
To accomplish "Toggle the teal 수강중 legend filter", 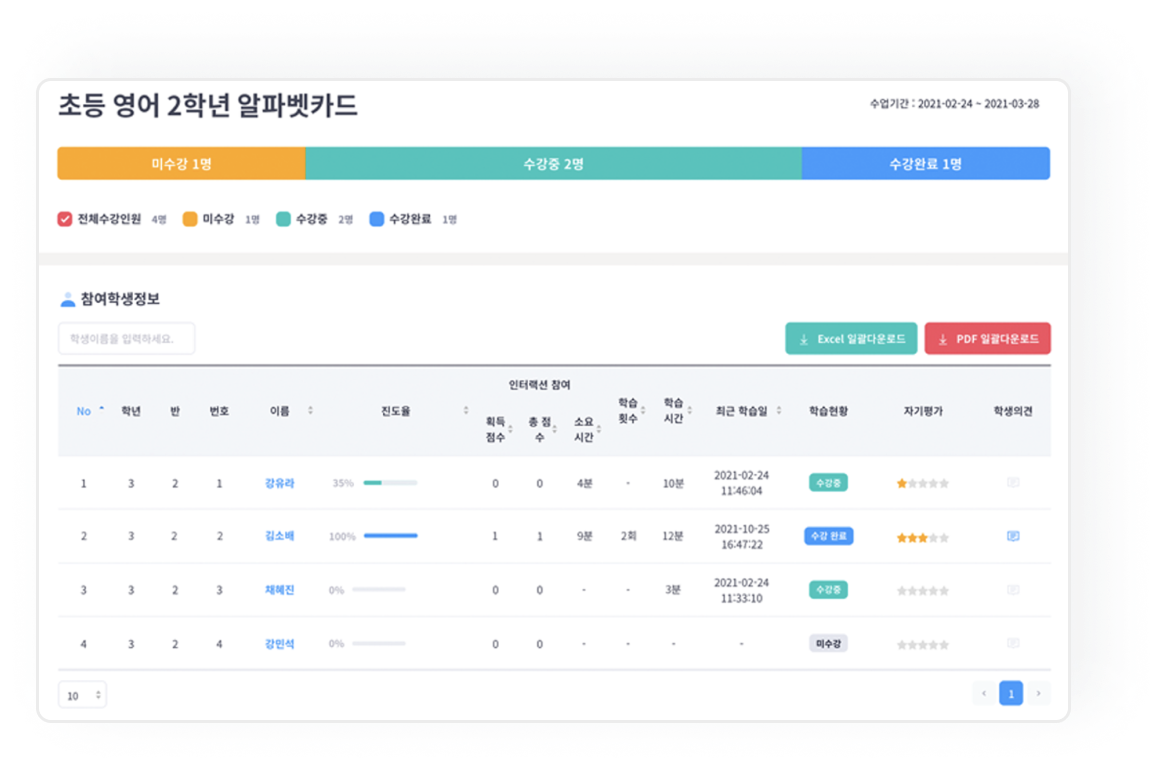I will 284,219.
